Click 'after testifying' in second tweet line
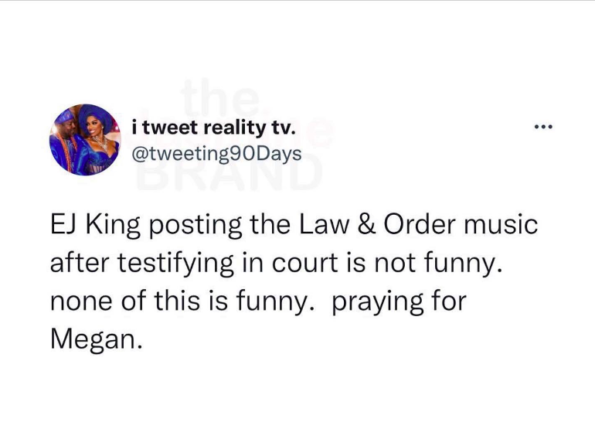The height and width of the screenshot is (429, 595). click(x=142, y=264)
